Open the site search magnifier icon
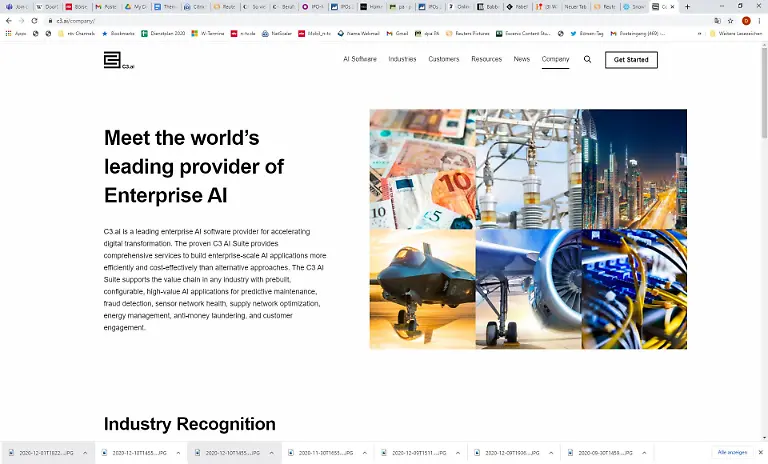The width and height of the screenshot is (768, 464). coord(587,60)
